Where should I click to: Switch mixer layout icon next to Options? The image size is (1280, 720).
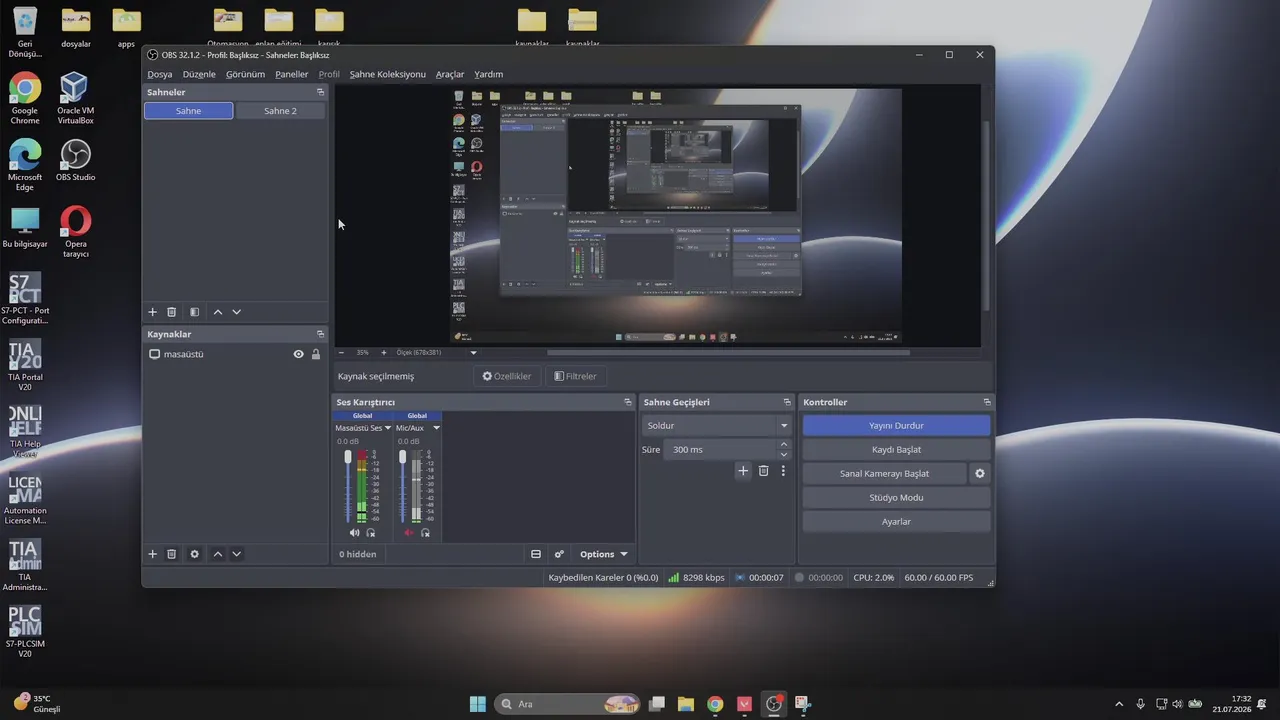(x=536, y=554)
